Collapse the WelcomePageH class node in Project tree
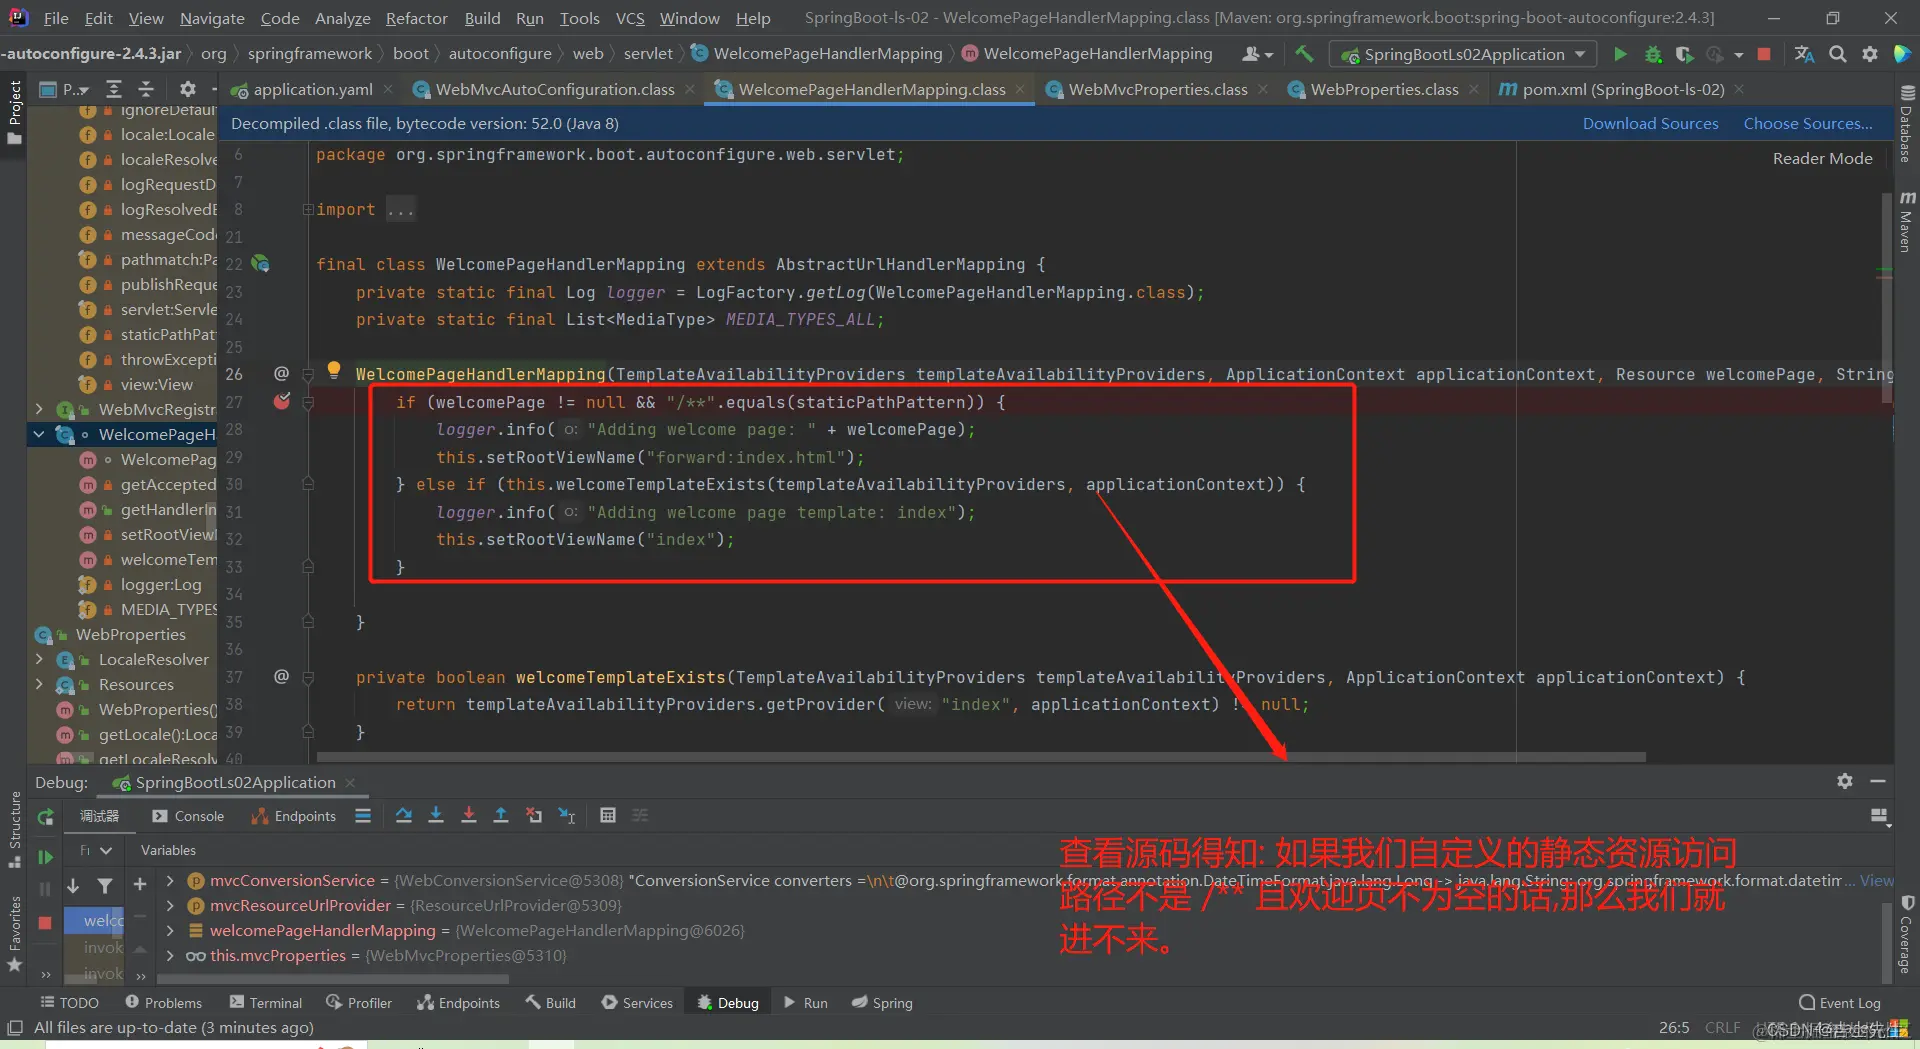Image resolution: width=1920 pixels, height=1049 pixels. pos(39,434)
